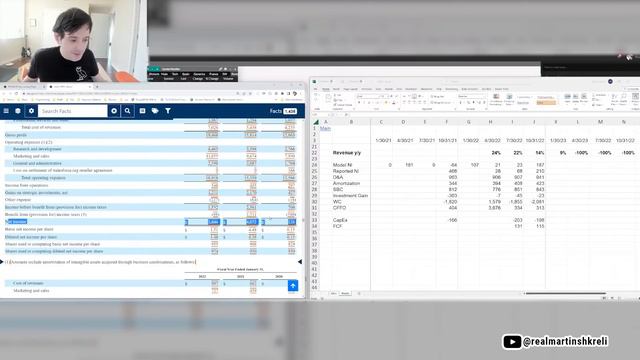Image resolution: width=640 pixels, height=360 pixels.
Task: Click Cost of revenues in amortization table
Action: coord(28,283)
